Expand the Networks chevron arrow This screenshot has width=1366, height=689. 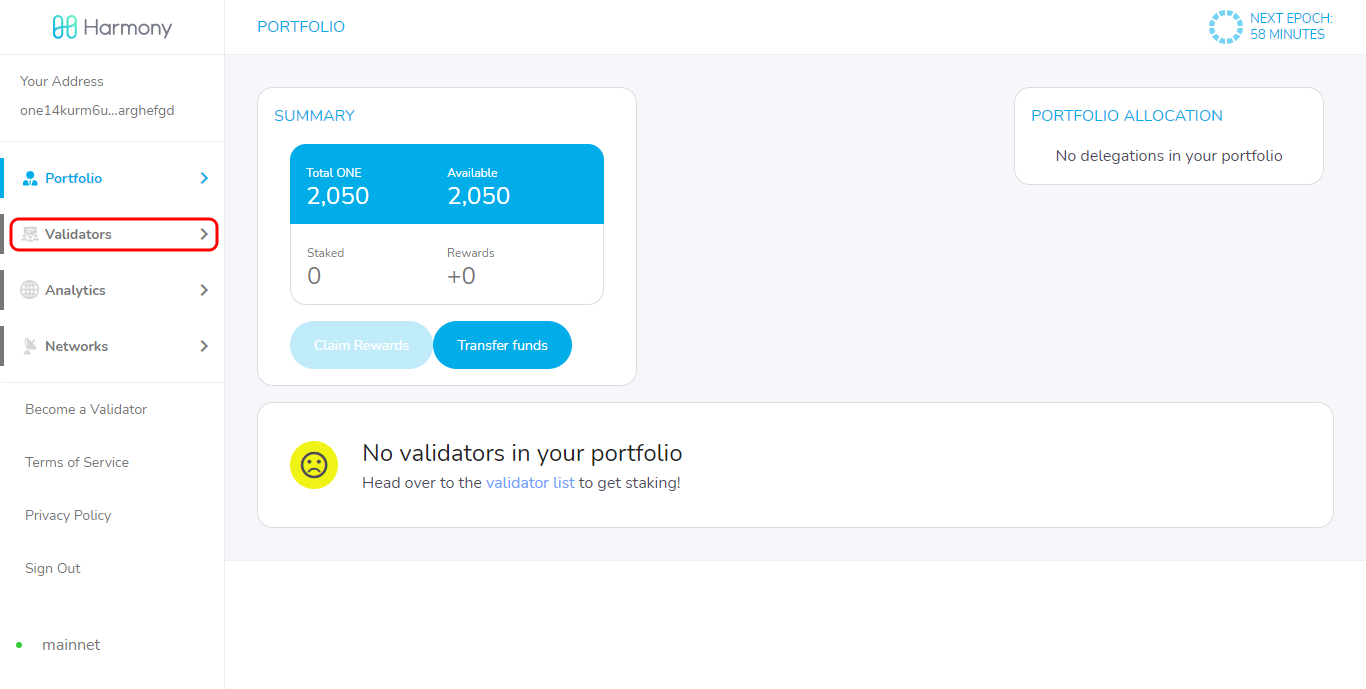coord(204,346)
